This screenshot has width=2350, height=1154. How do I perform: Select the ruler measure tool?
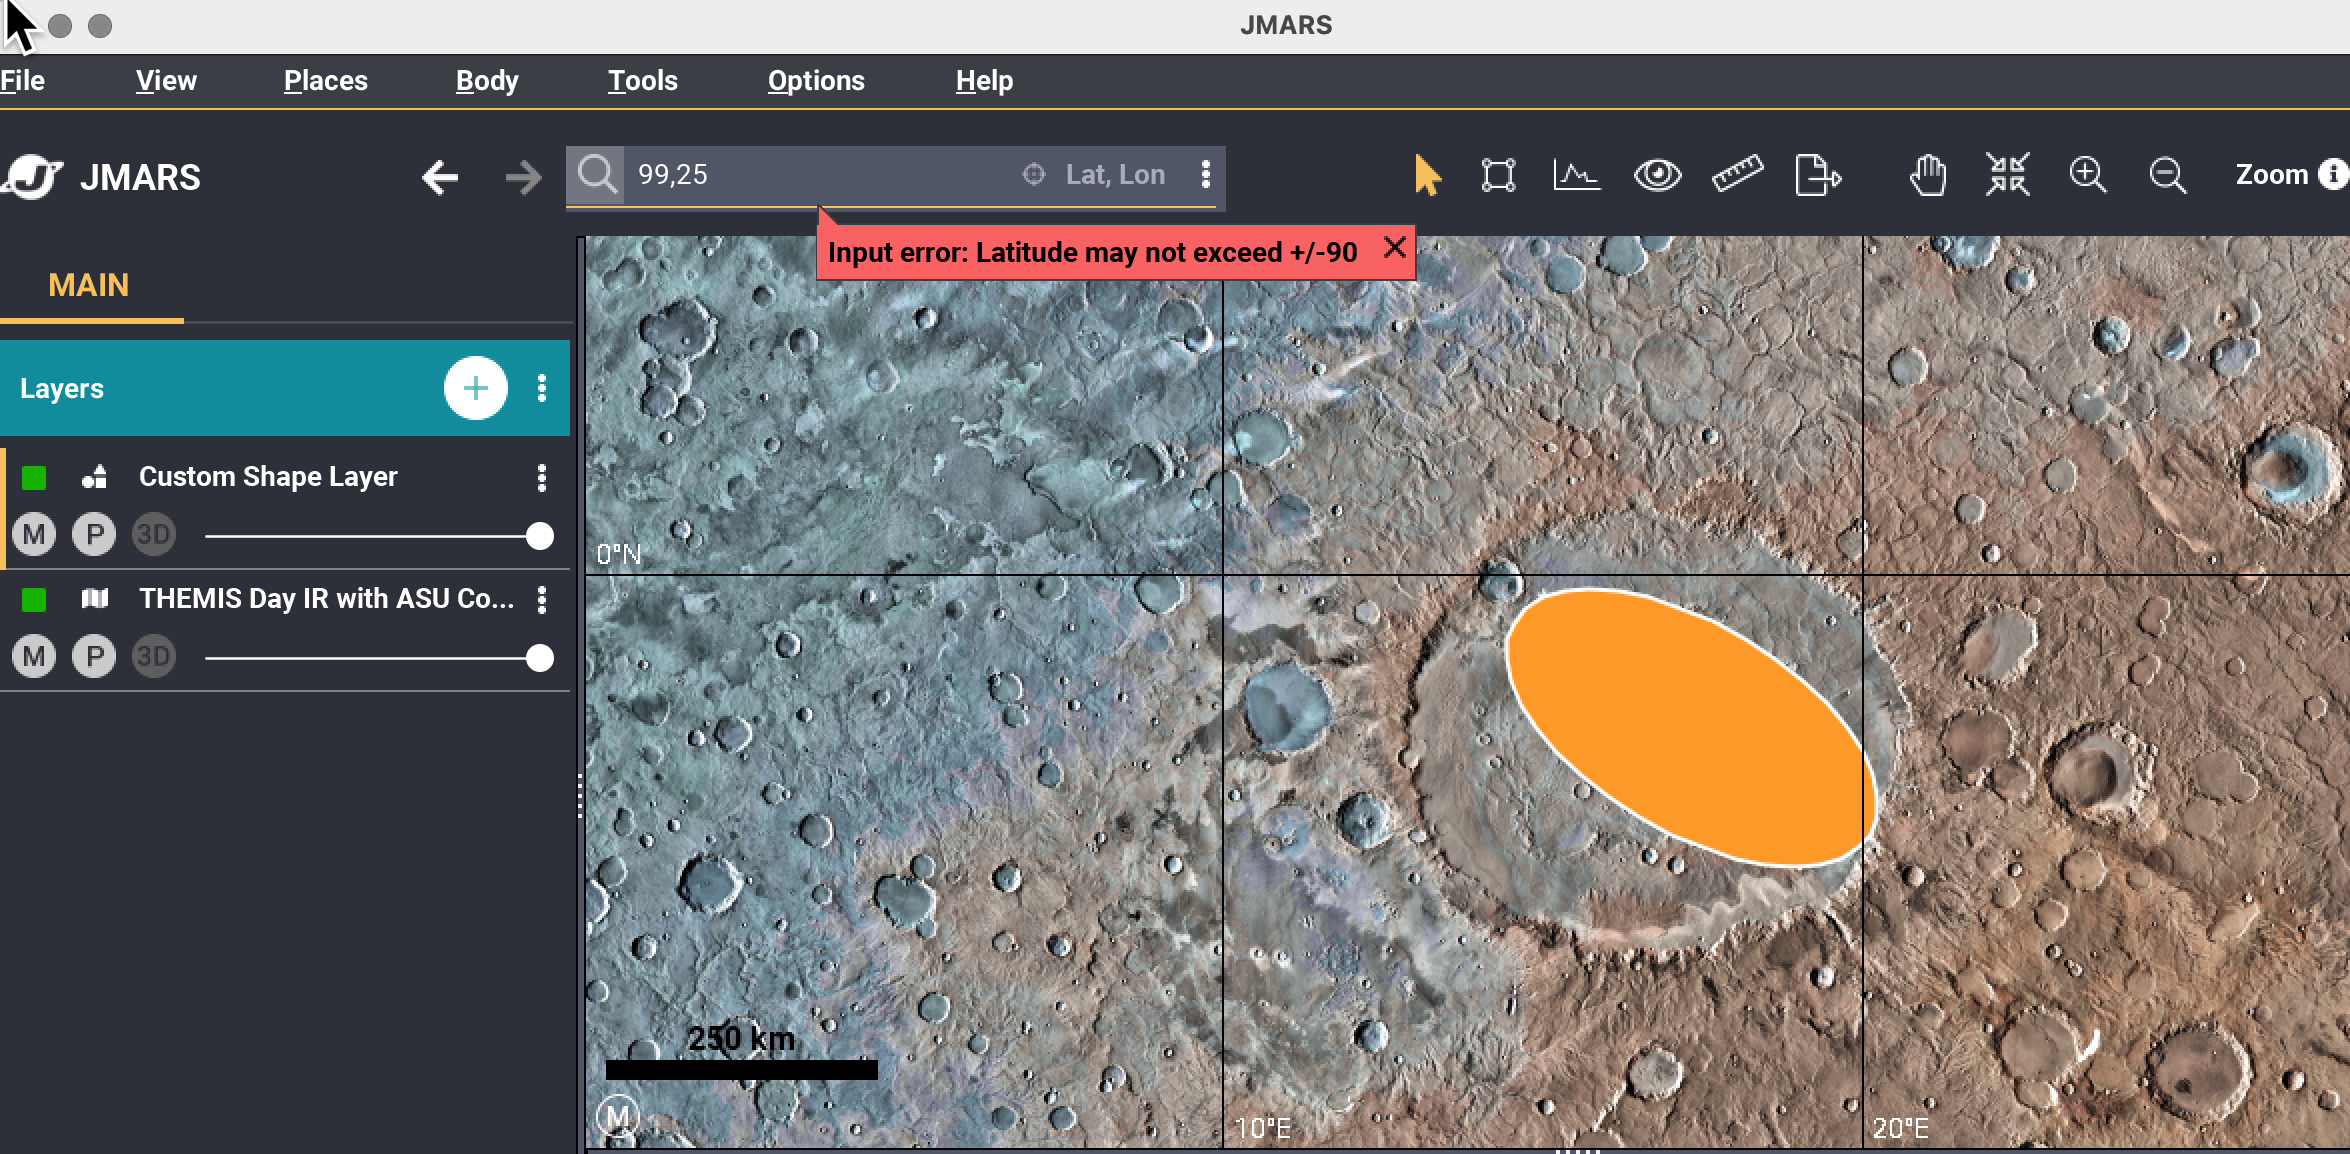[1737, 175]
